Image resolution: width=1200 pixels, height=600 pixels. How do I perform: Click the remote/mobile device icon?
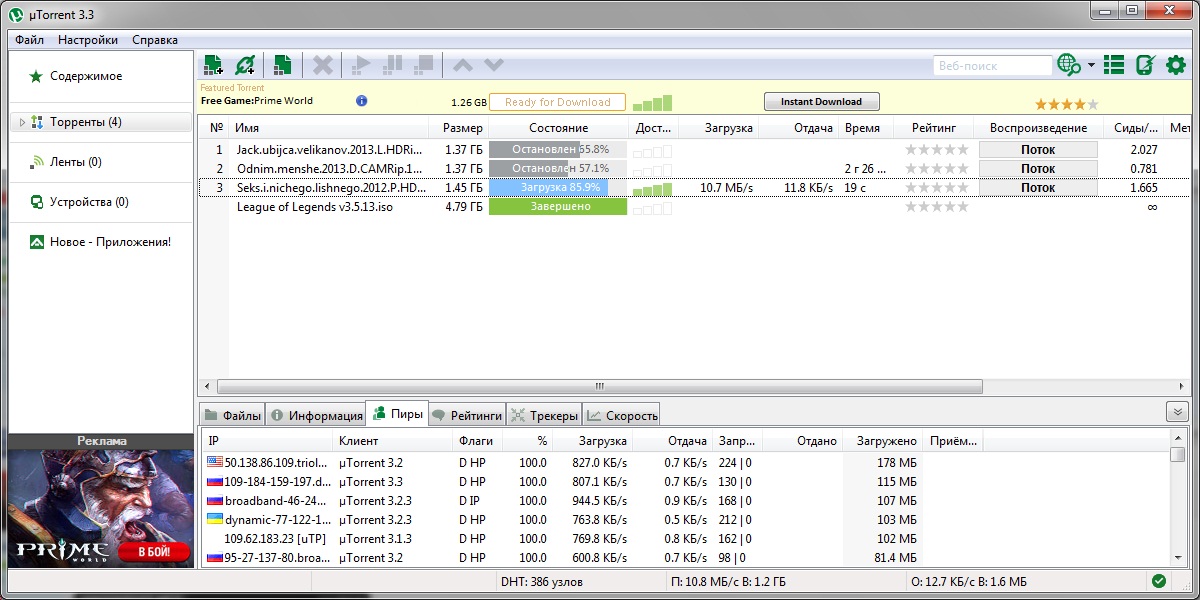click(x=1146, y=65)
